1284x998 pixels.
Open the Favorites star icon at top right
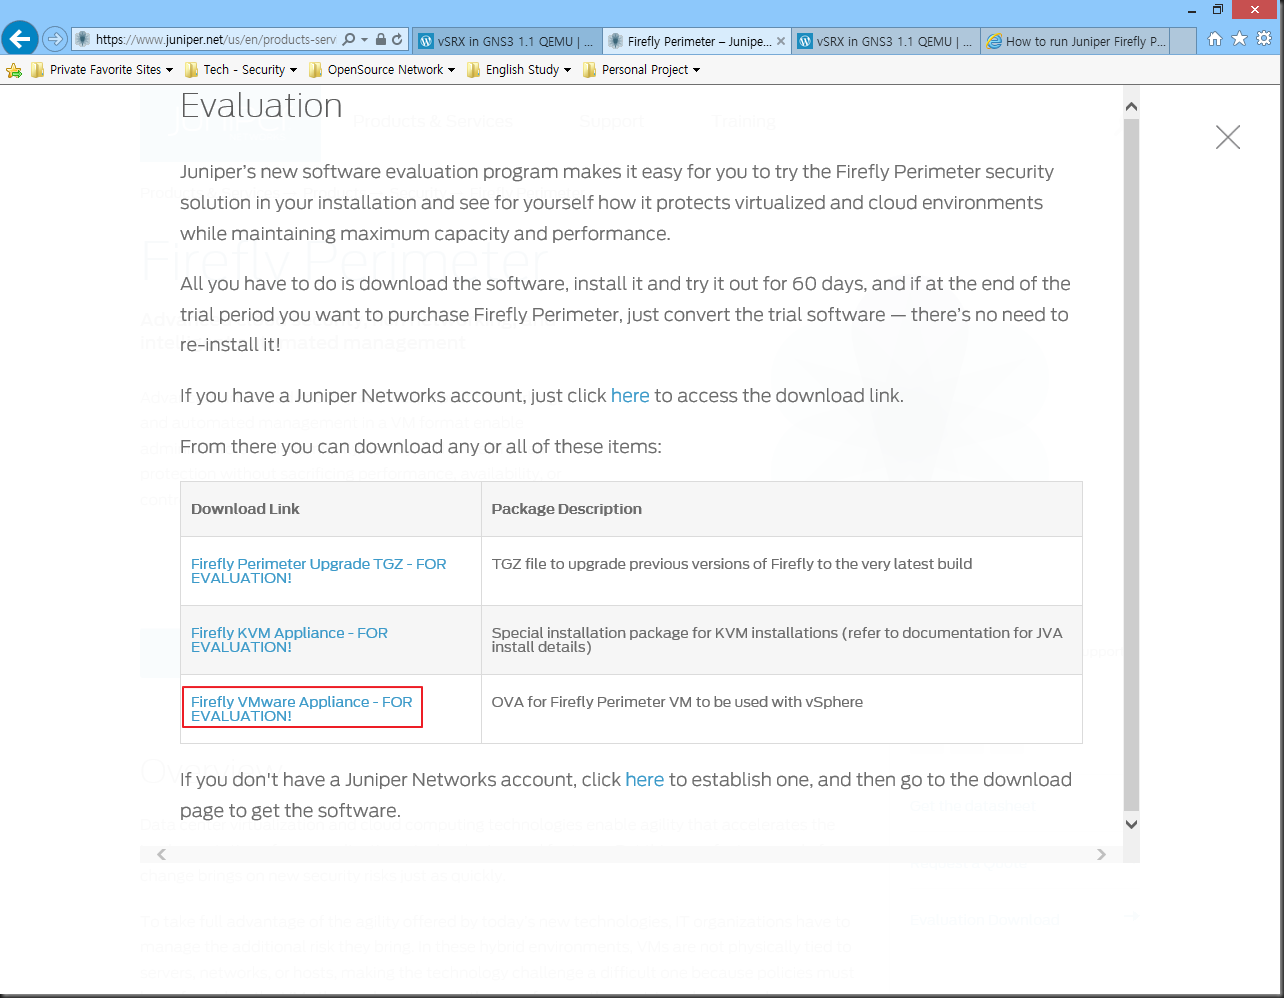point(1239,39)
